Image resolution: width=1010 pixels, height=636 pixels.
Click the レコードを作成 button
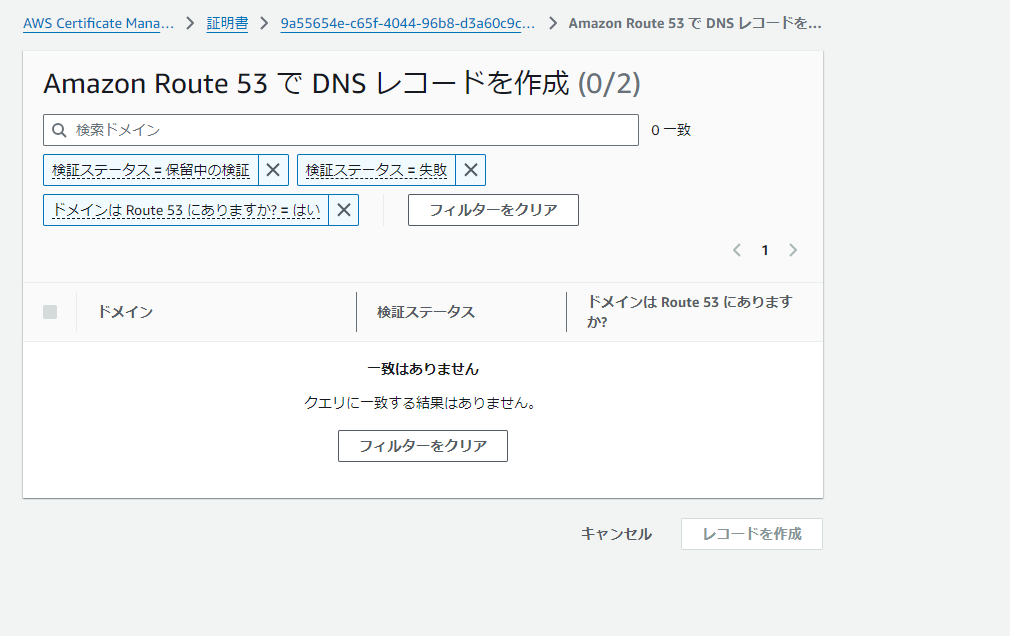(x=752, y=534)
